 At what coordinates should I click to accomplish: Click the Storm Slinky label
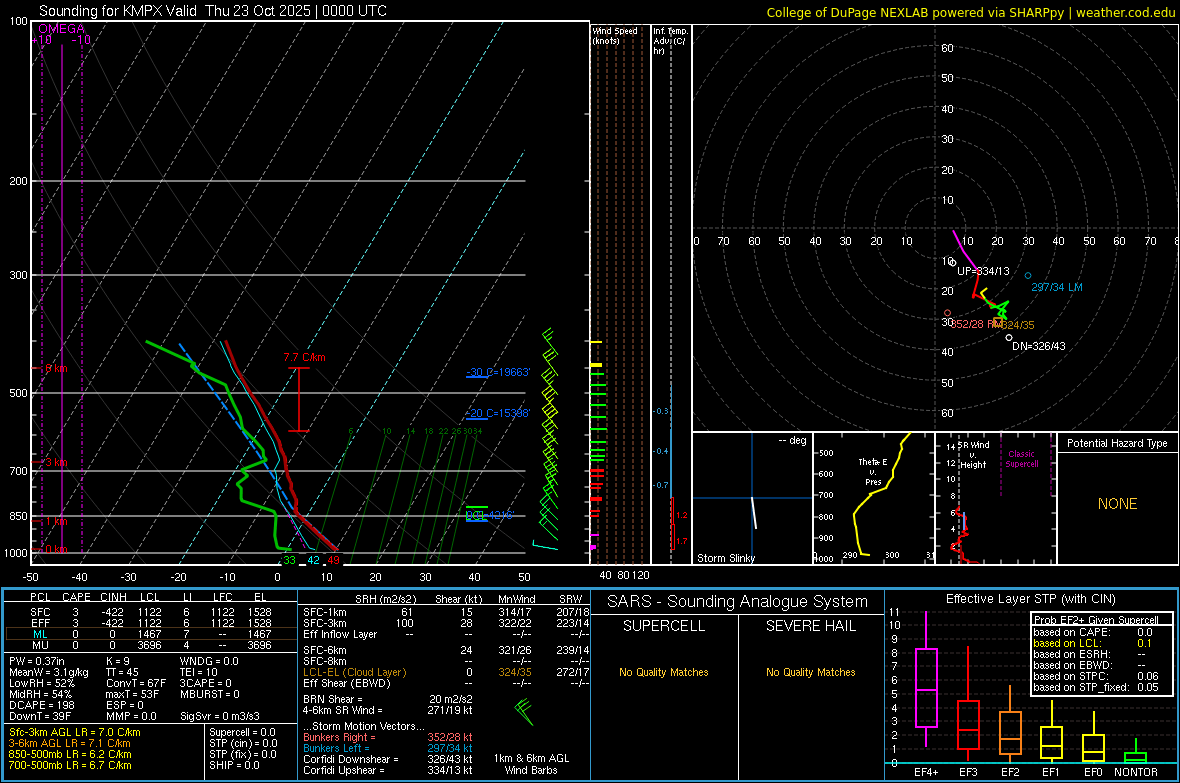(x=725, y=558)
